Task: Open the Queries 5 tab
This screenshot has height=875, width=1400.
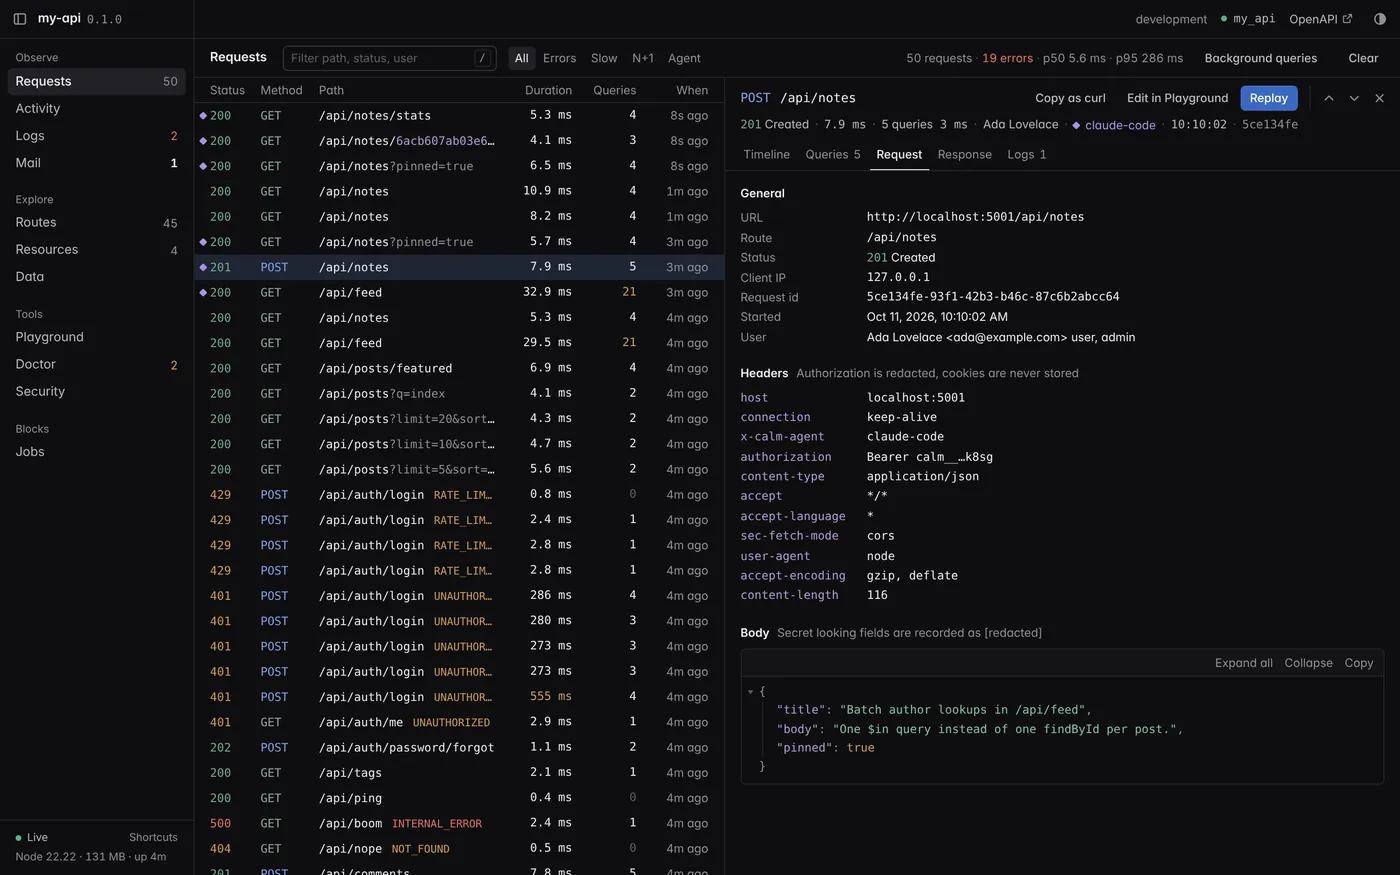Action: 833,154
